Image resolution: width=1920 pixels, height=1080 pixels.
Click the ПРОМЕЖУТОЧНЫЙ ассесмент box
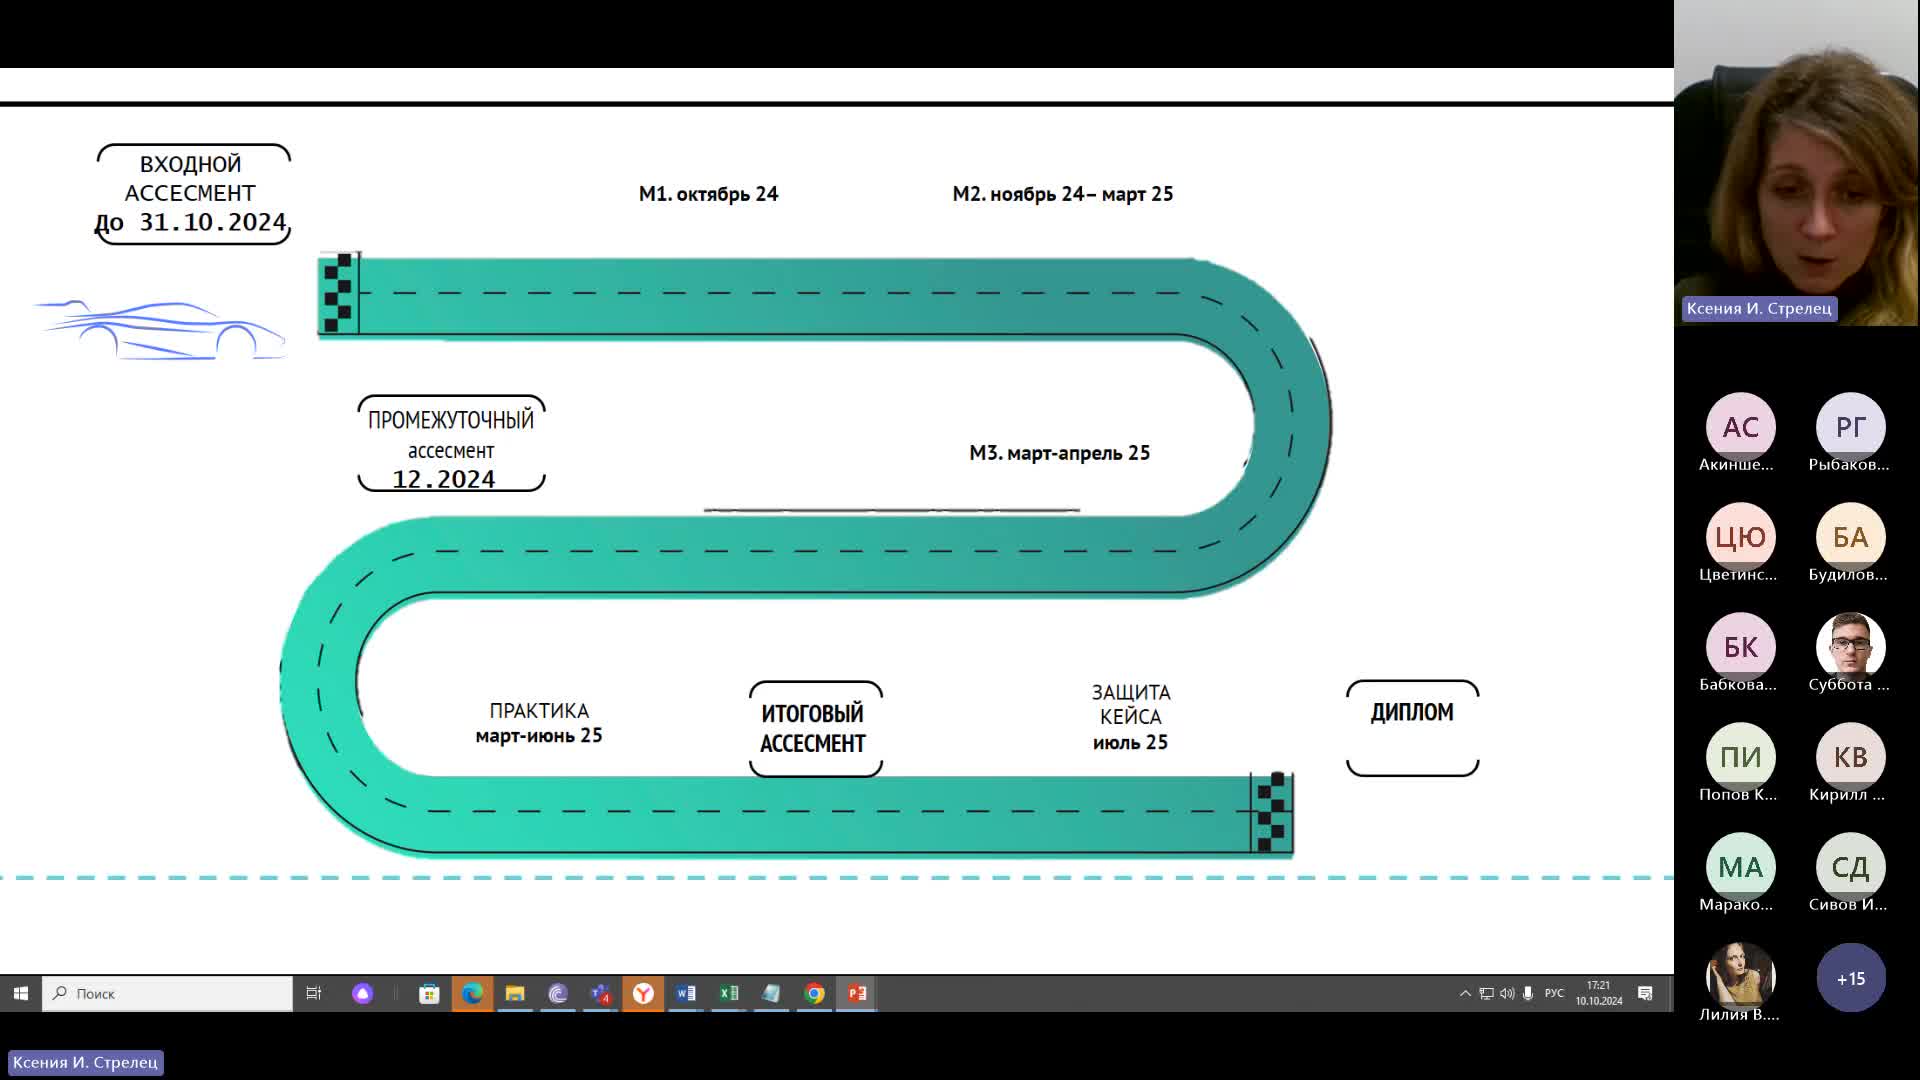[451, 444]
